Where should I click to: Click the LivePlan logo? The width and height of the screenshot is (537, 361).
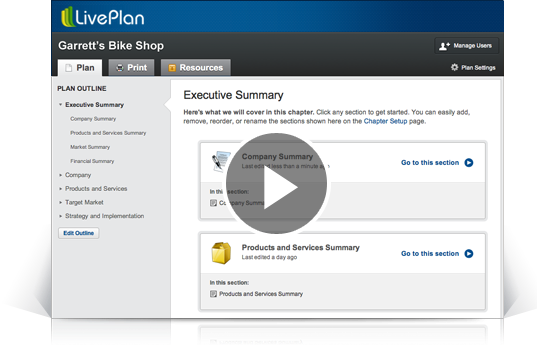tap(102, 17)
